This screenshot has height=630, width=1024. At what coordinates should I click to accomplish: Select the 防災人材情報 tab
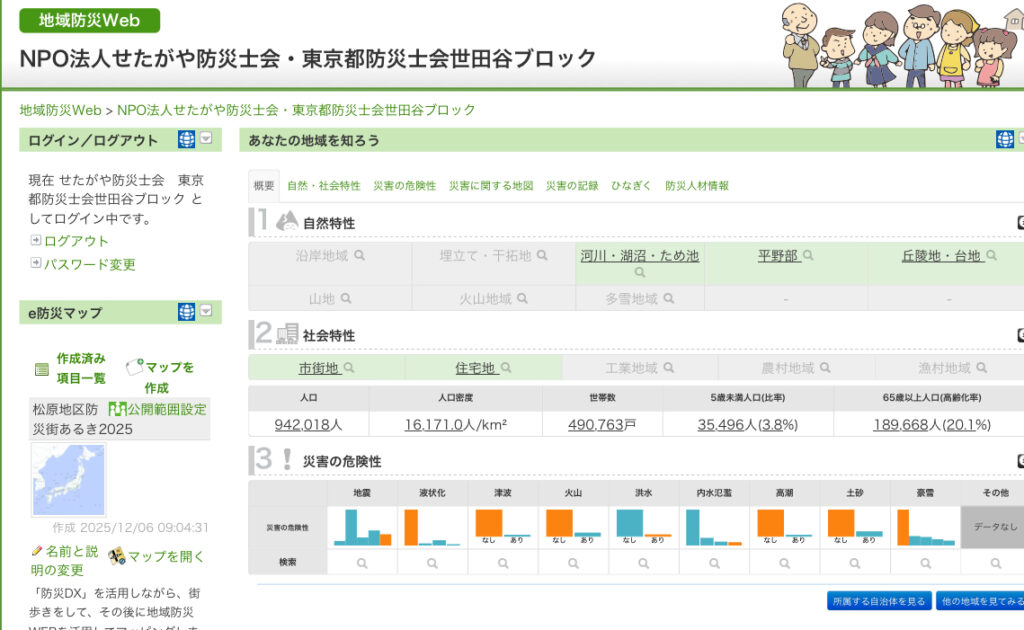tap(696, 186)
